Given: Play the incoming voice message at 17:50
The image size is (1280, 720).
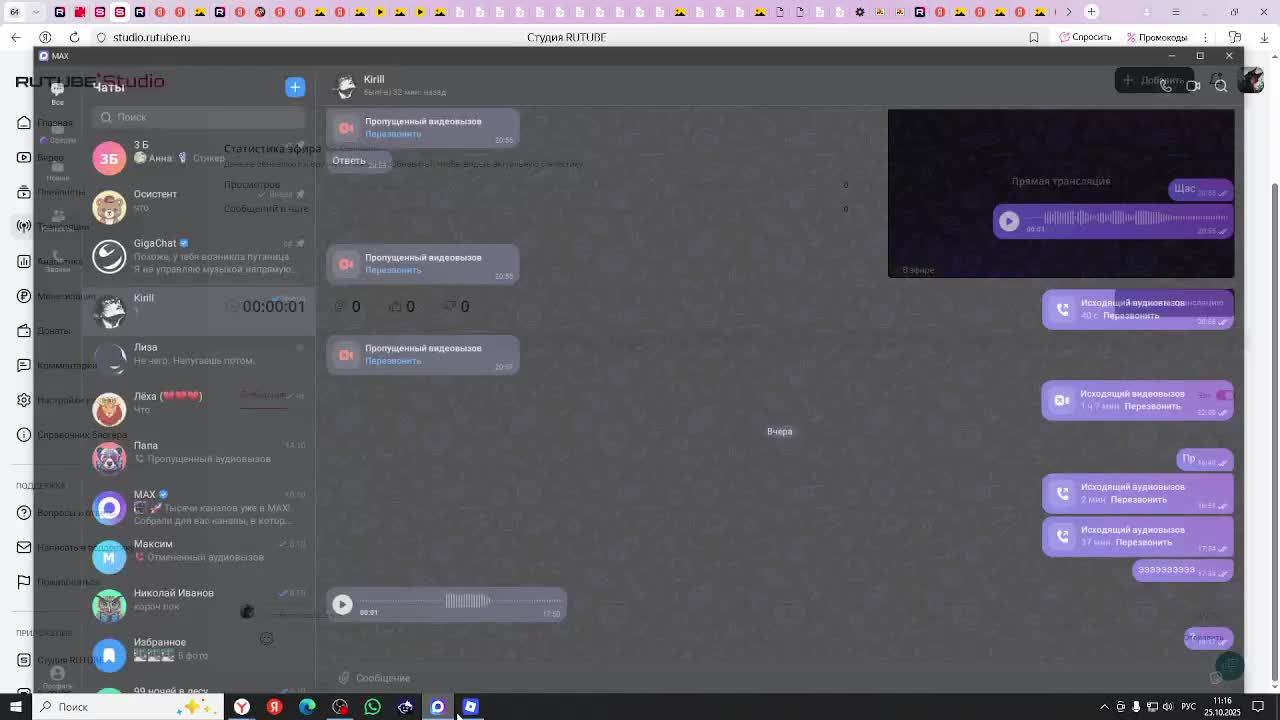Looking at the screenshot, I should [x=342, y=604].
